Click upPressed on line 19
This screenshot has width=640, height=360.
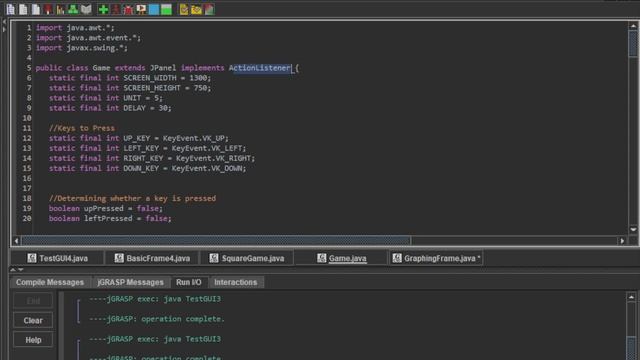[x=104, y=208]
